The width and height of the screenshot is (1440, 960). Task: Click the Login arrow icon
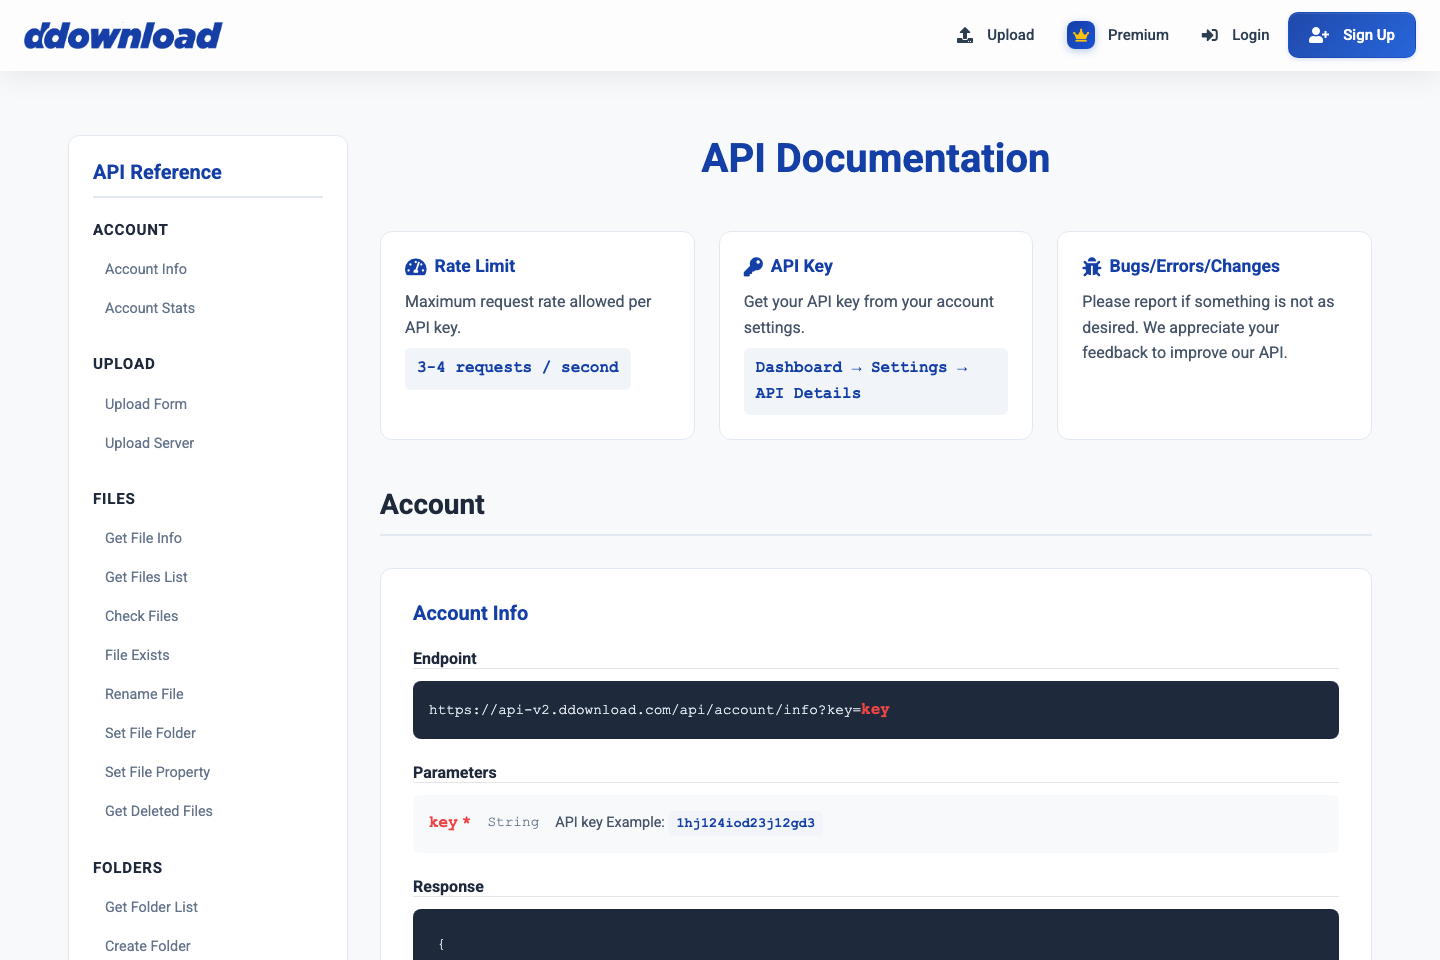tap(1209, 34)
